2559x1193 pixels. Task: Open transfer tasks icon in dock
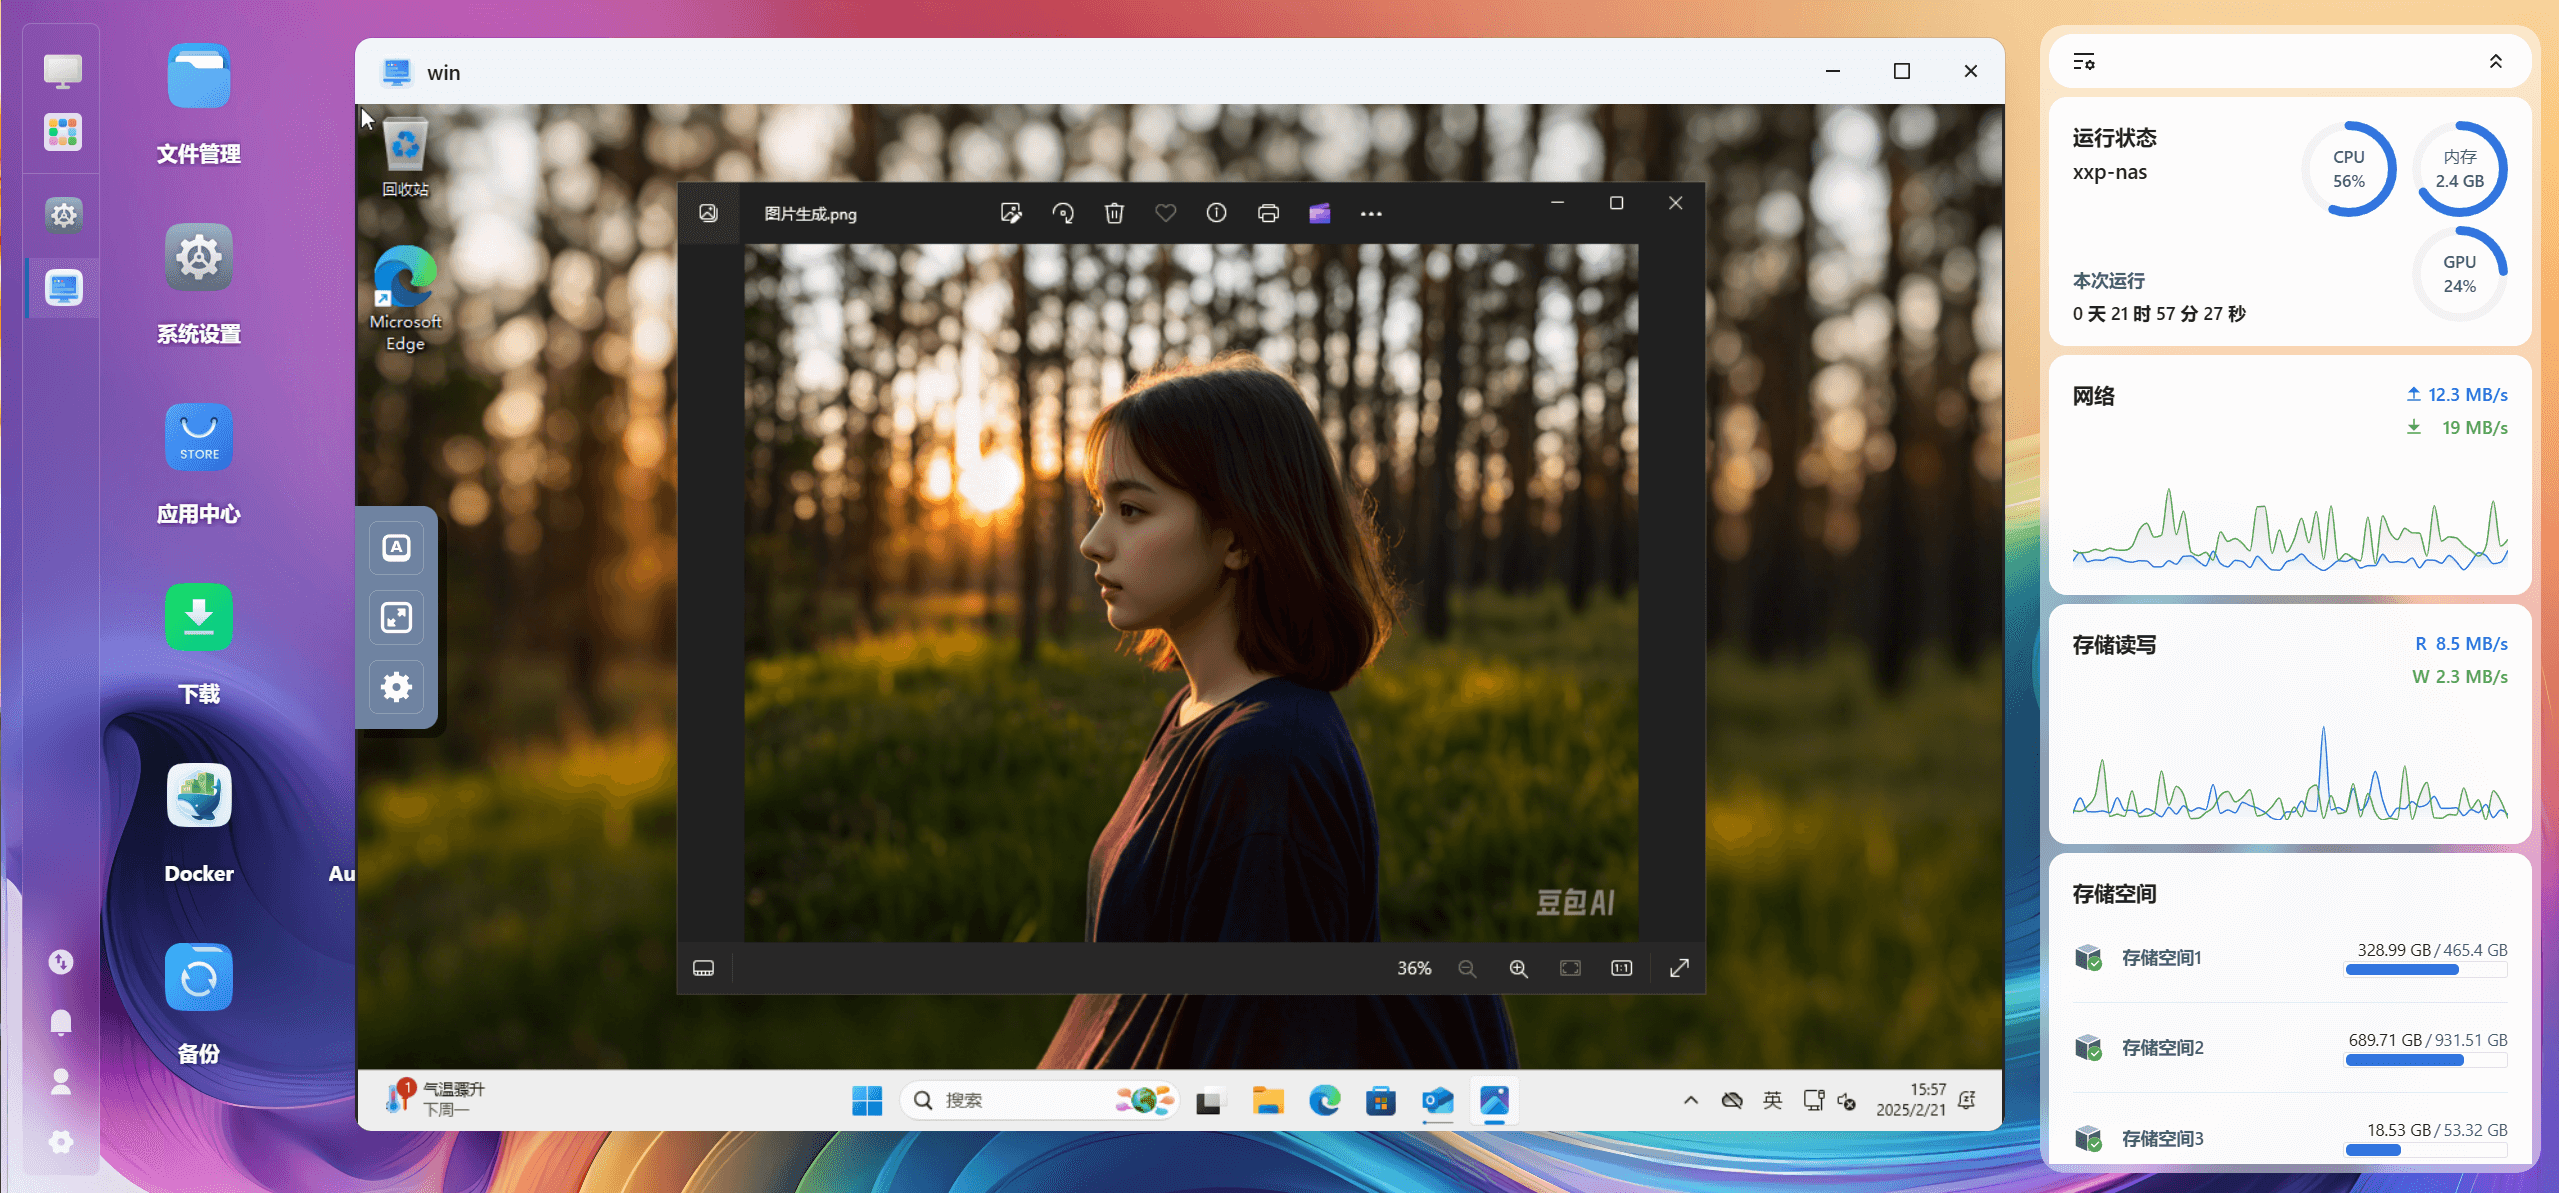[x=61, y=962]
